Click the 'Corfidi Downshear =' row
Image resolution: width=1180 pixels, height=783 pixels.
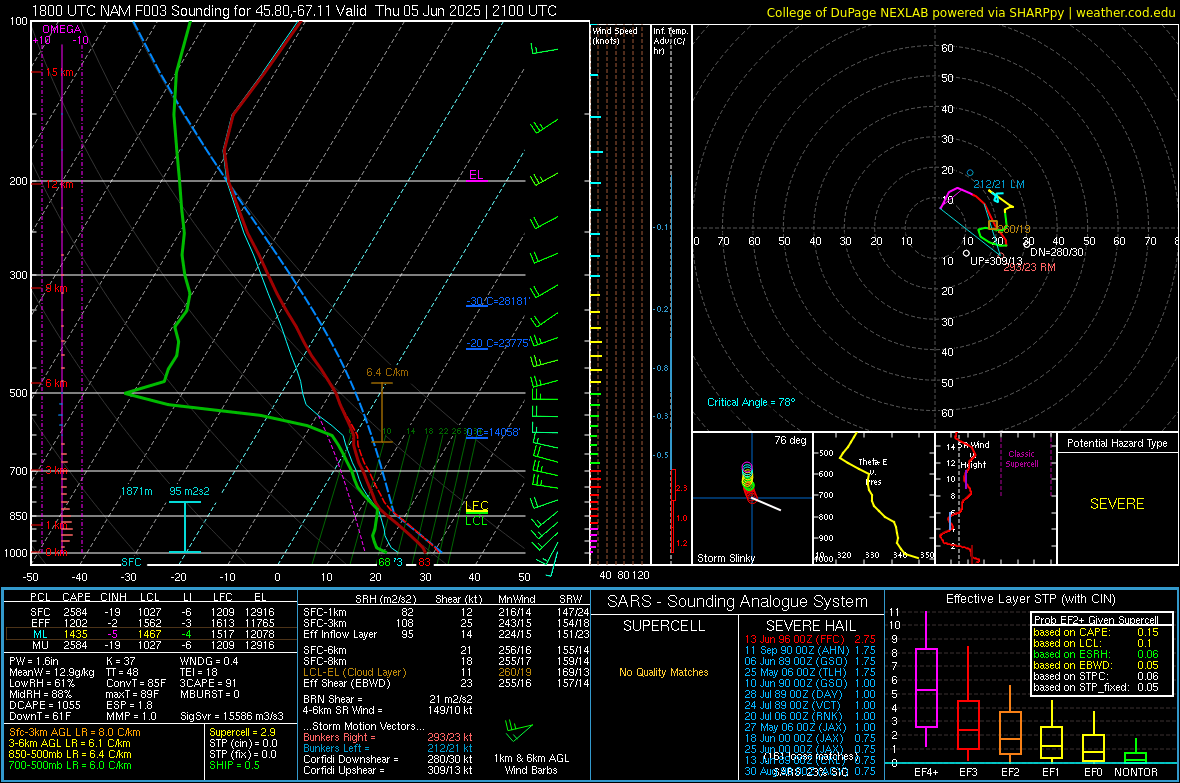pos(388,759)
